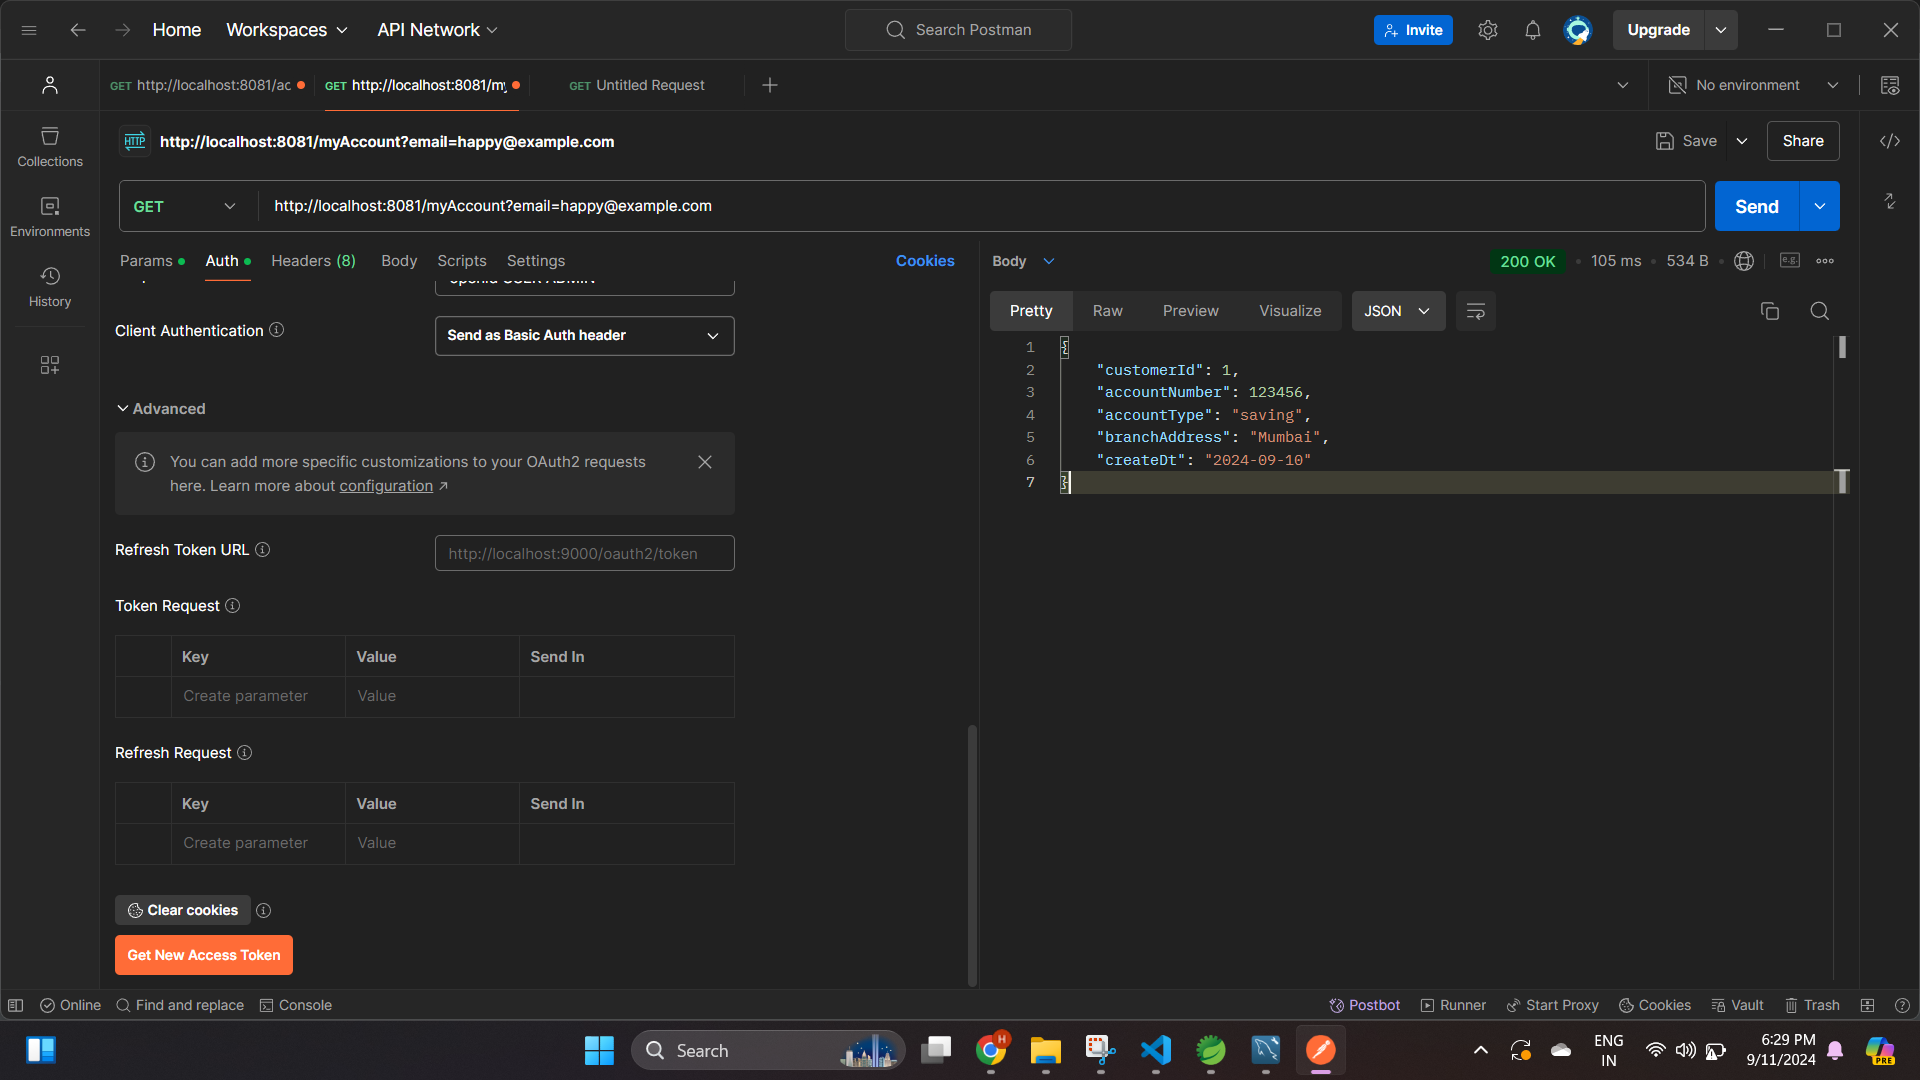The image size is (1920, 1080).
Task: Open the hamburger menu
Action: (x=29, y=30)
